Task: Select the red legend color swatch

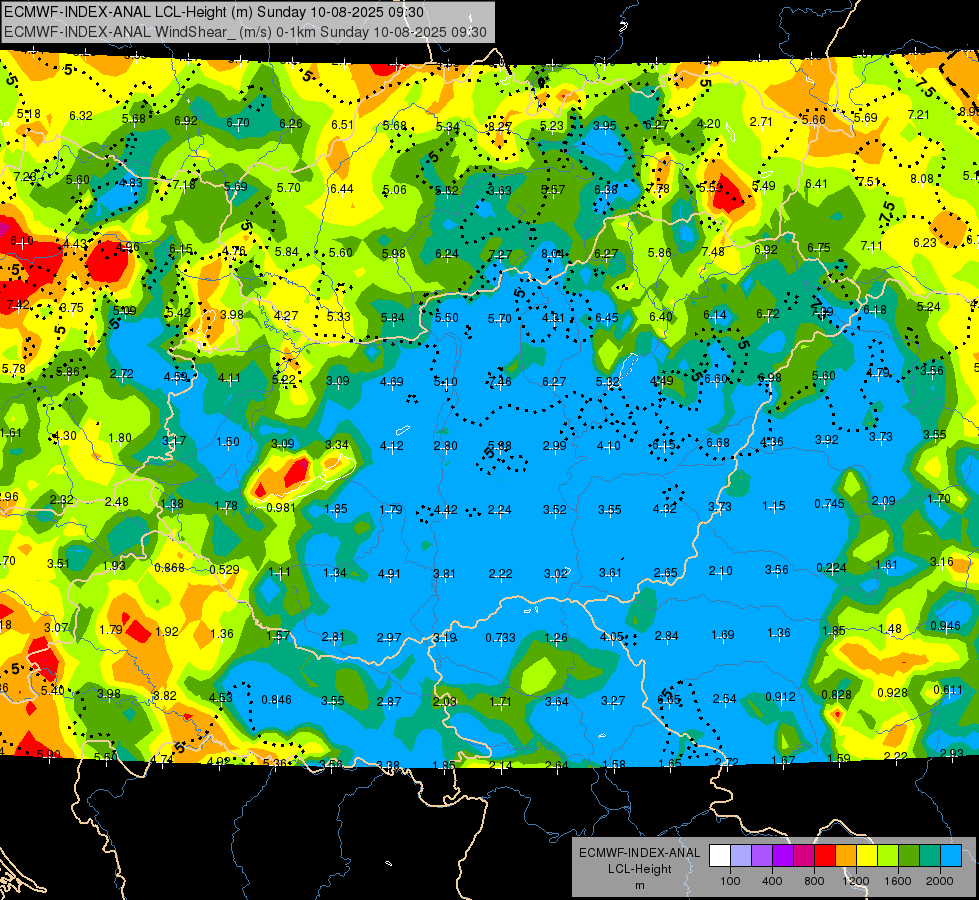Action: [825, 856]
